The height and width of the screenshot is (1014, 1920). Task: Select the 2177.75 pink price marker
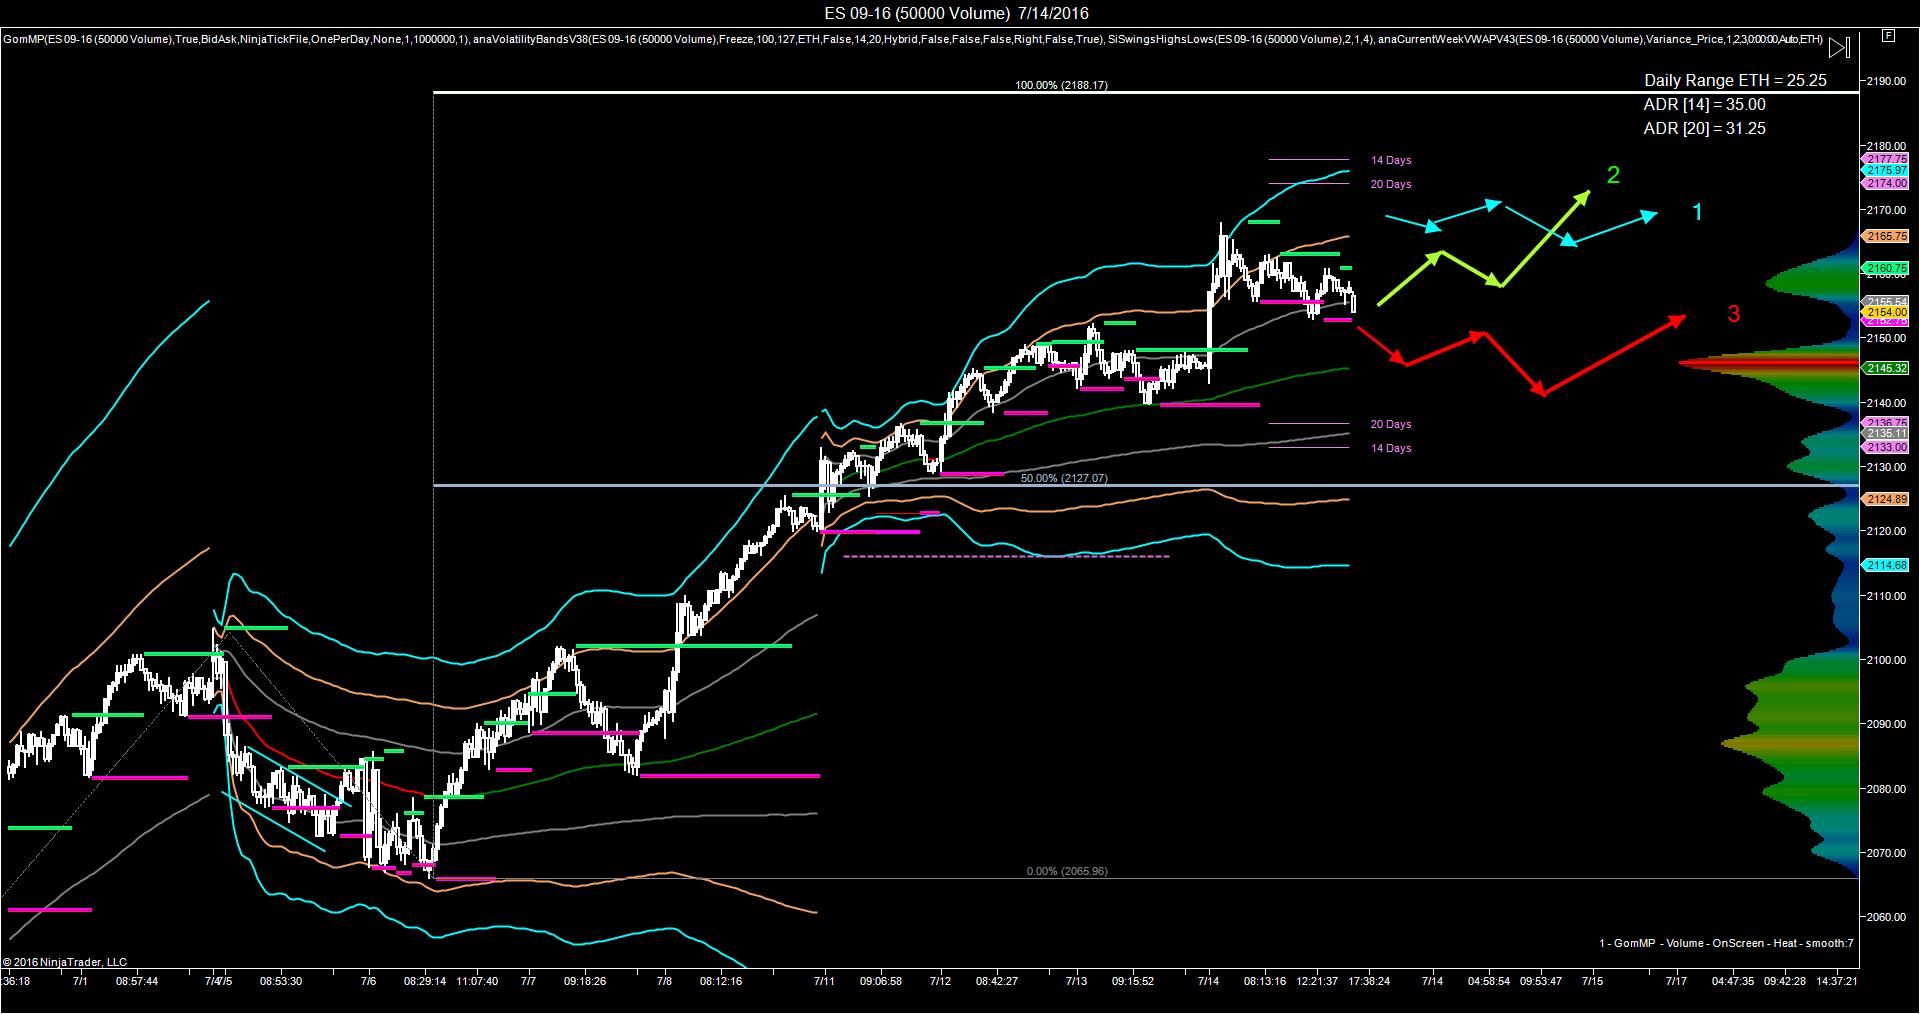click(x=1886, y=159)
